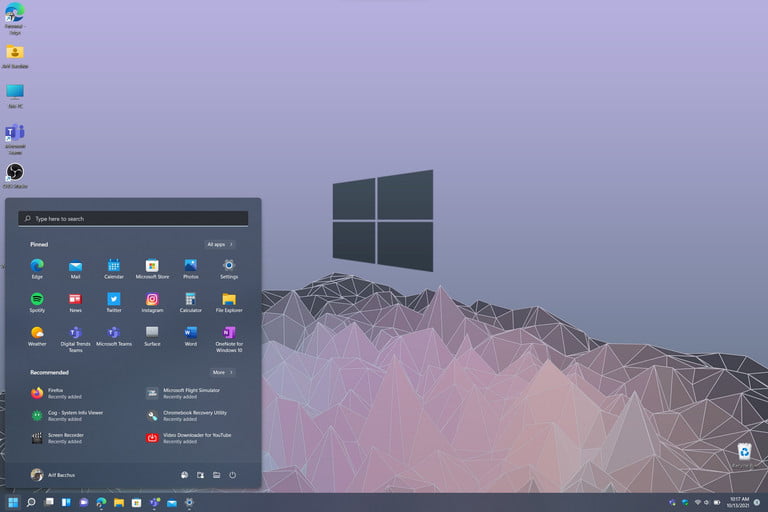Screen dimensions: 768x512
Task: Launch the pinned Photos app
Action: pyautogui.click(x=191, y=268)
